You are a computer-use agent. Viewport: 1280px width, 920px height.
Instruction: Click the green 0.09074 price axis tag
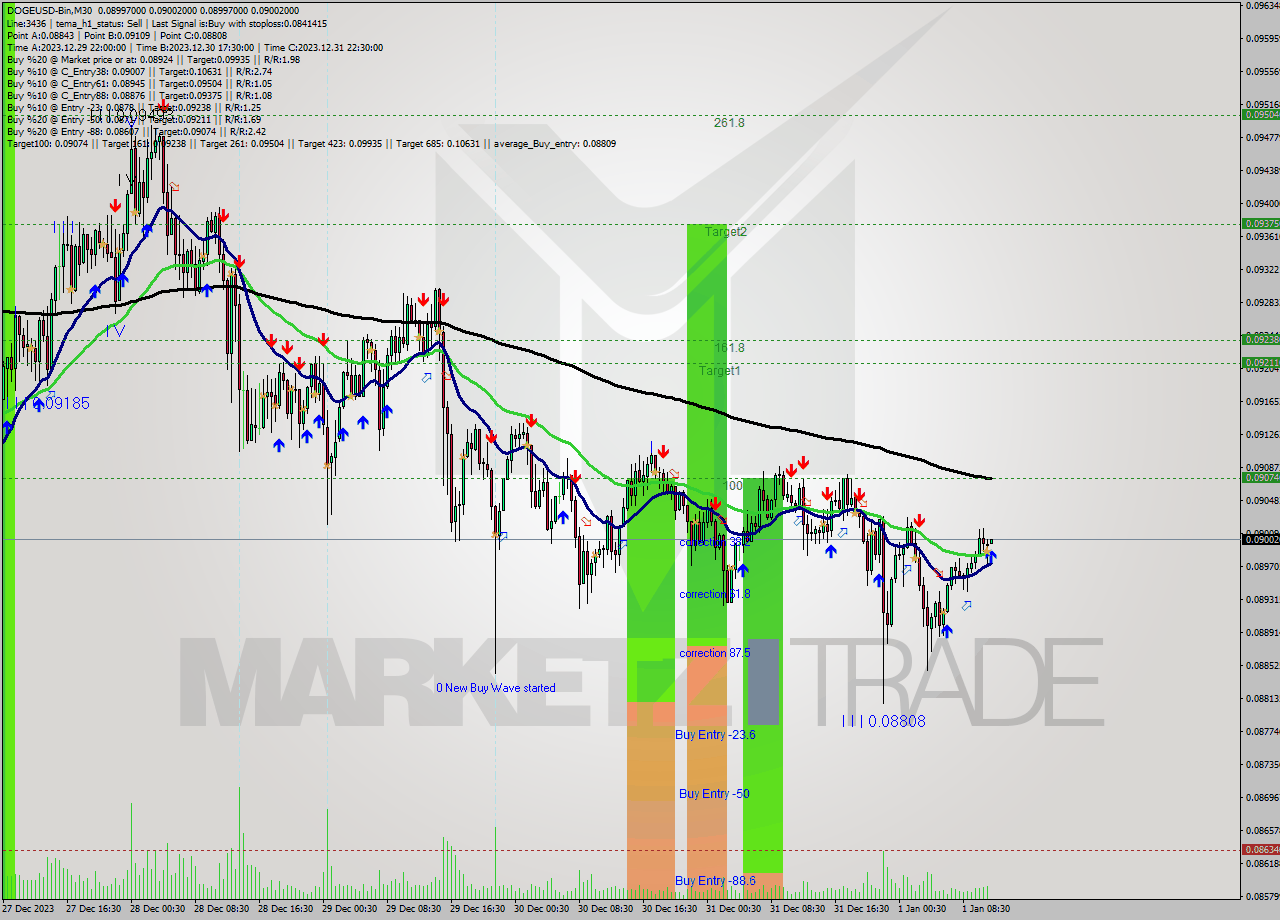(1260, 478)
